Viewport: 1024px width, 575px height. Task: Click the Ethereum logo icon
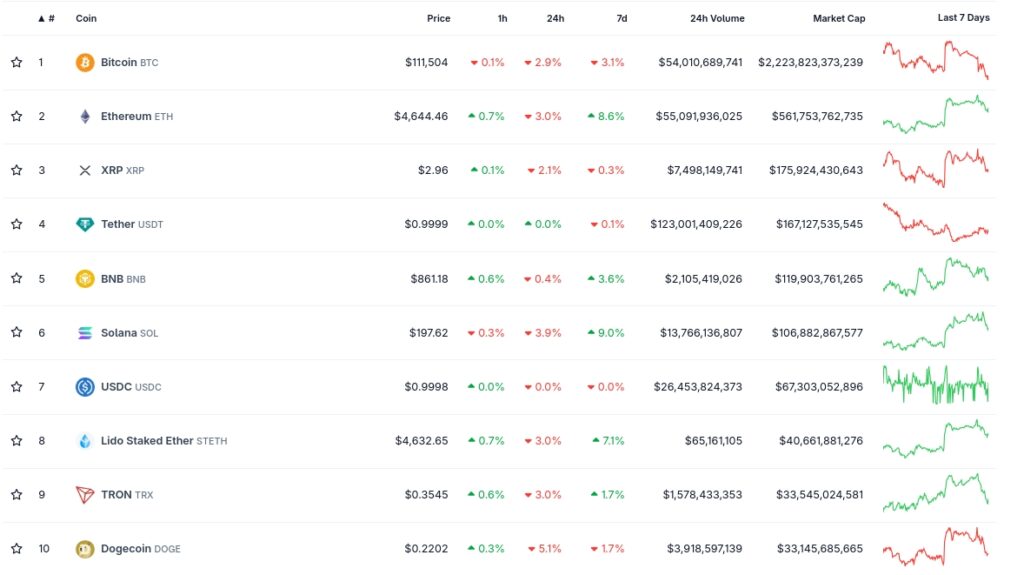tap(85, 116)
